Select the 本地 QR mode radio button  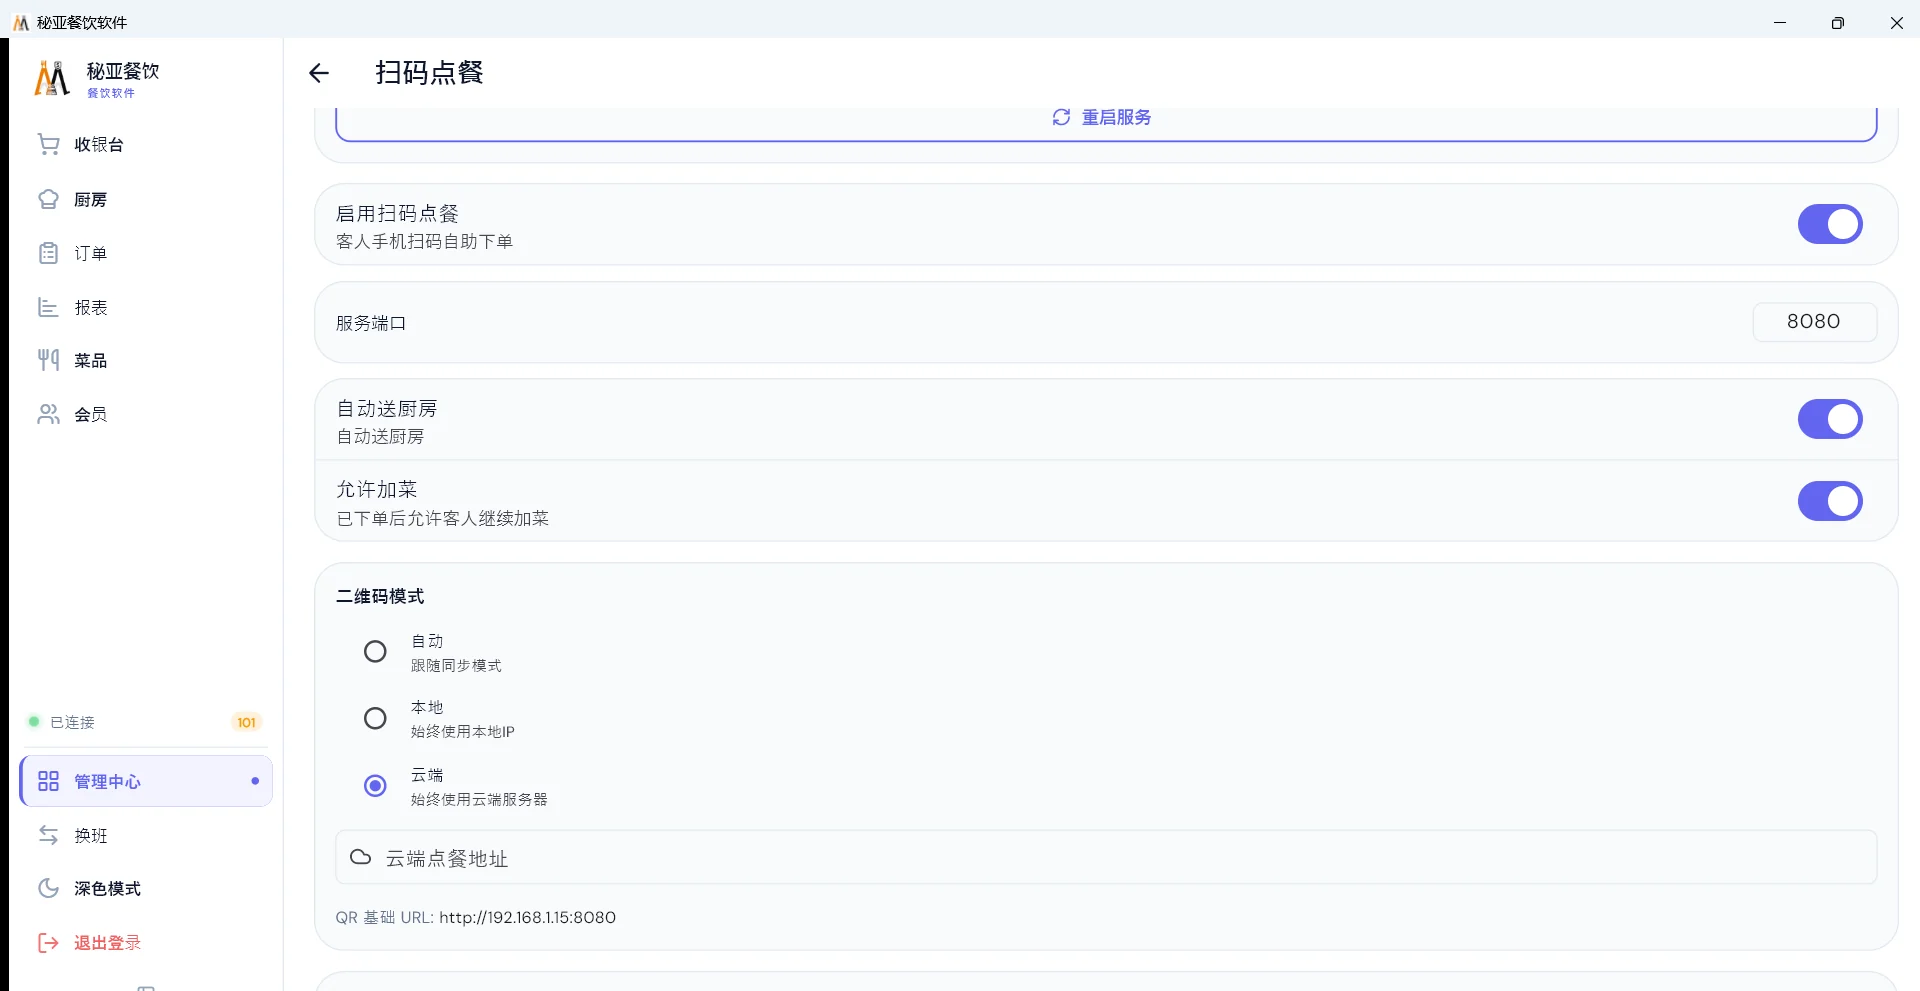375,718
